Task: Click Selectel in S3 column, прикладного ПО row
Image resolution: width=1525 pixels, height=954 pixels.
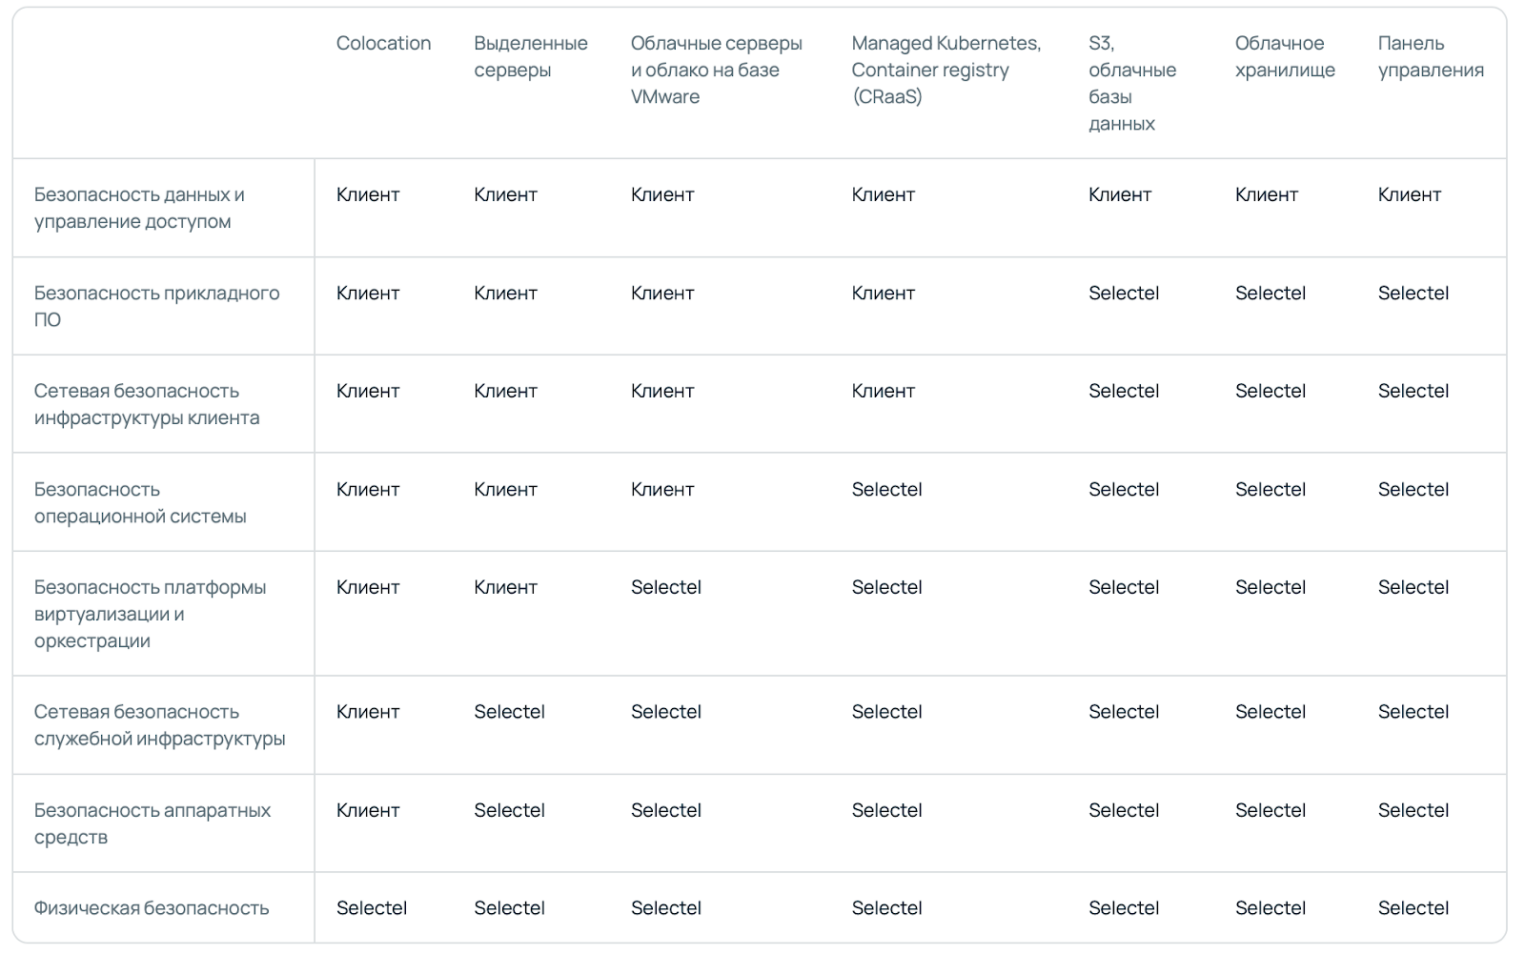Action: (1123, 293)
